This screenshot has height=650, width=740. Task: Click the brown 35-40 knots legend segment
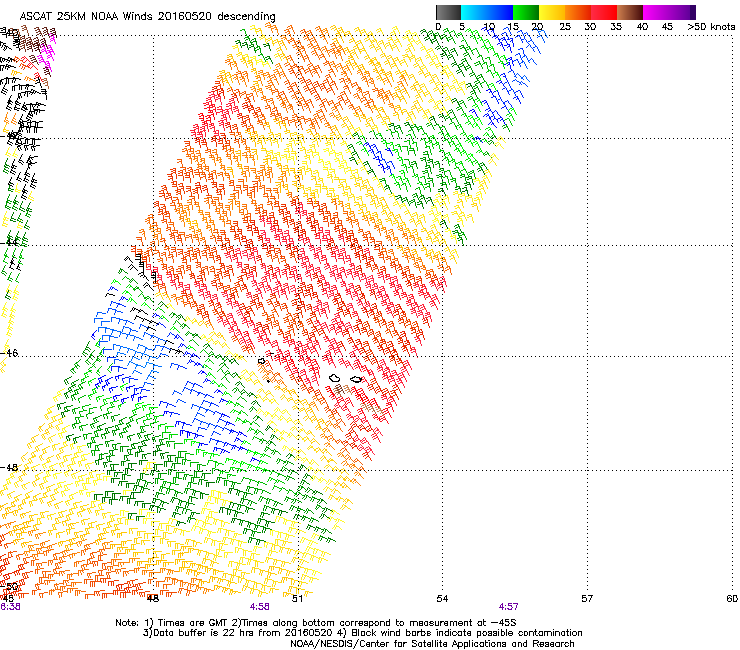coord(630,12)
